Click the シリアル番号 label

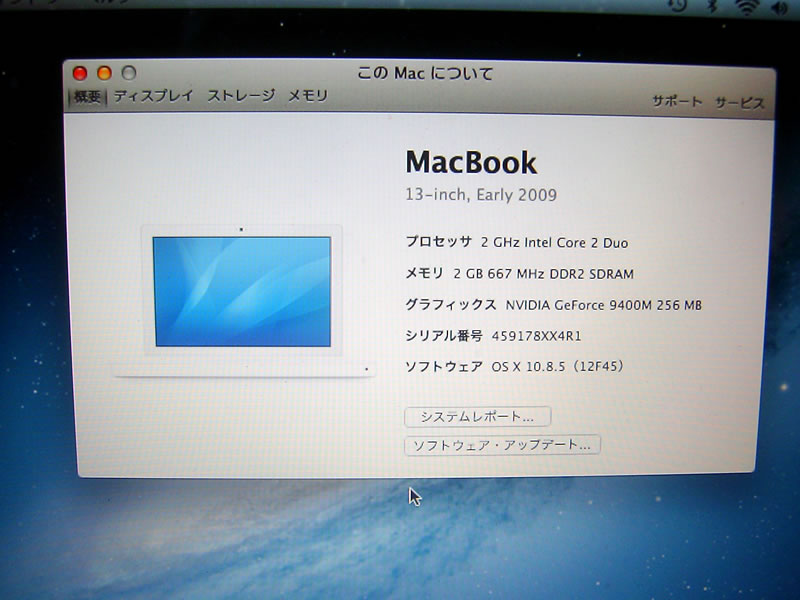tap(444, 336)
